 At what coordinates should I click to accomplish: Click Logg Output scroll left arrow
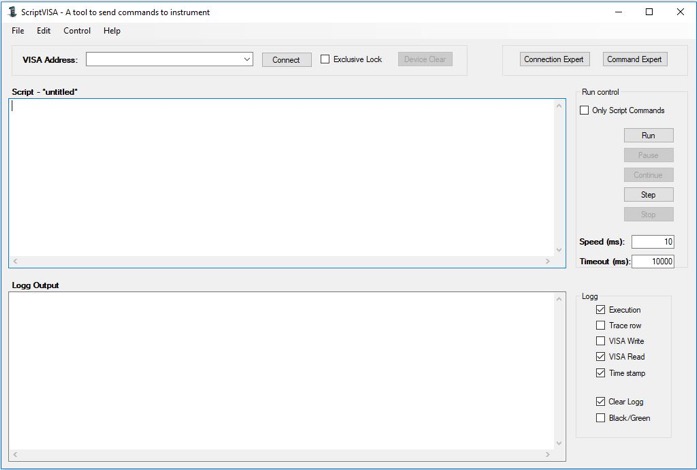(15, 454)
